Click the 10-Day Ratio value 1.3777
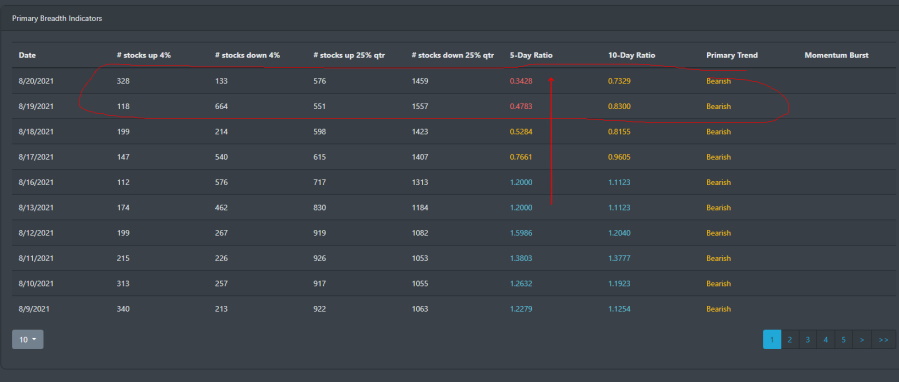This screenshot has width=899, height=382. point(619,258)
